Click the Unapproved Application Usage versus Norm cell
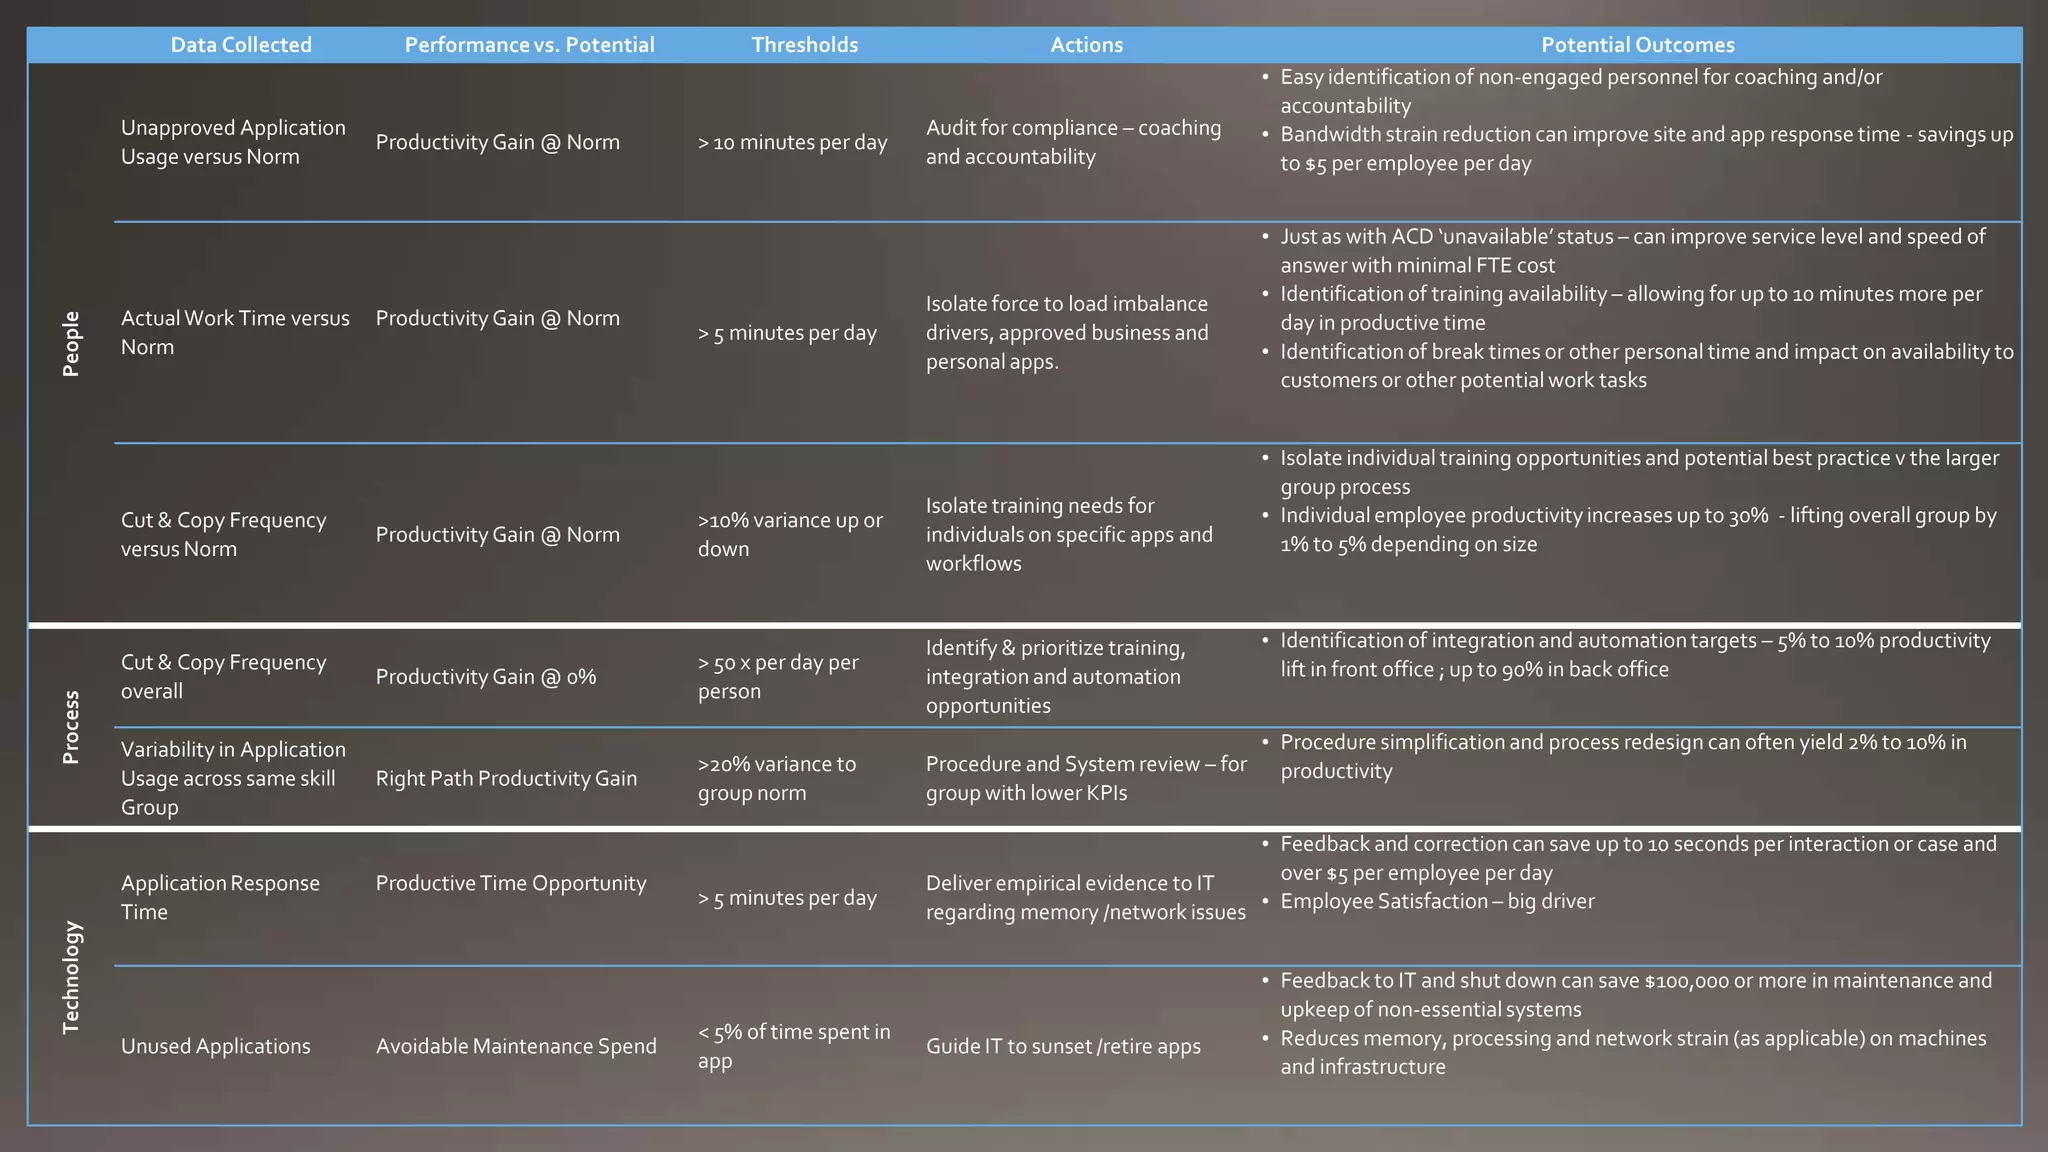This screenshot has width=2048, height=1152. pyautogui.click(x=233, y=142)
